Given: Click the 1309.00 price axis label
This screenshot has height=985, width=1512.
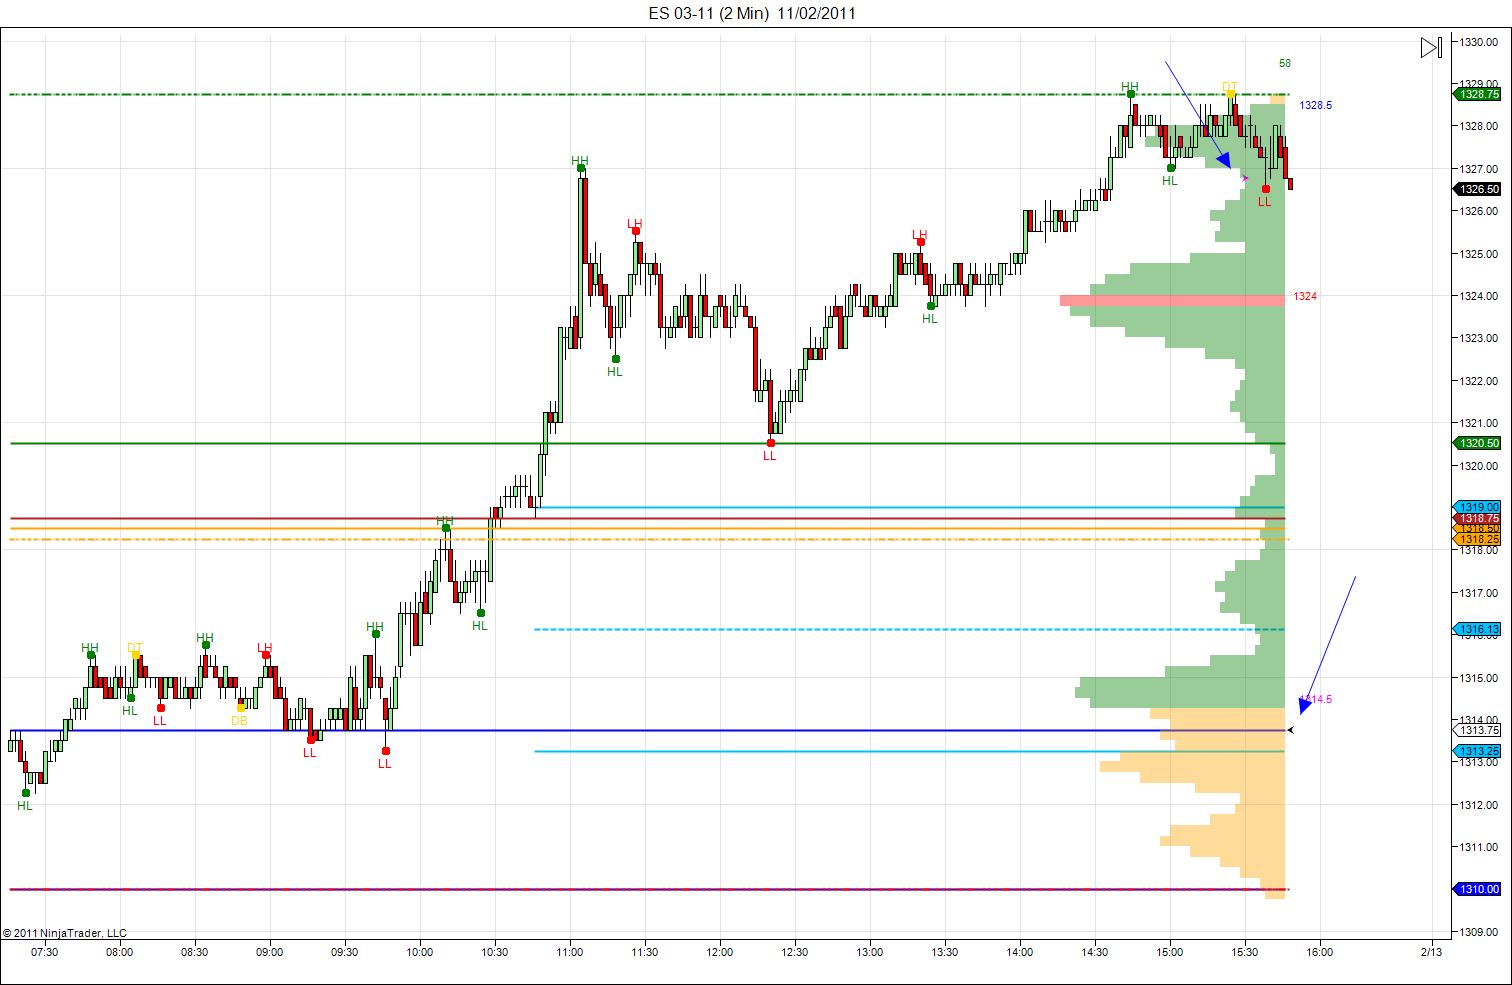Looking at the screenshot, I should tap(1478, 932).
